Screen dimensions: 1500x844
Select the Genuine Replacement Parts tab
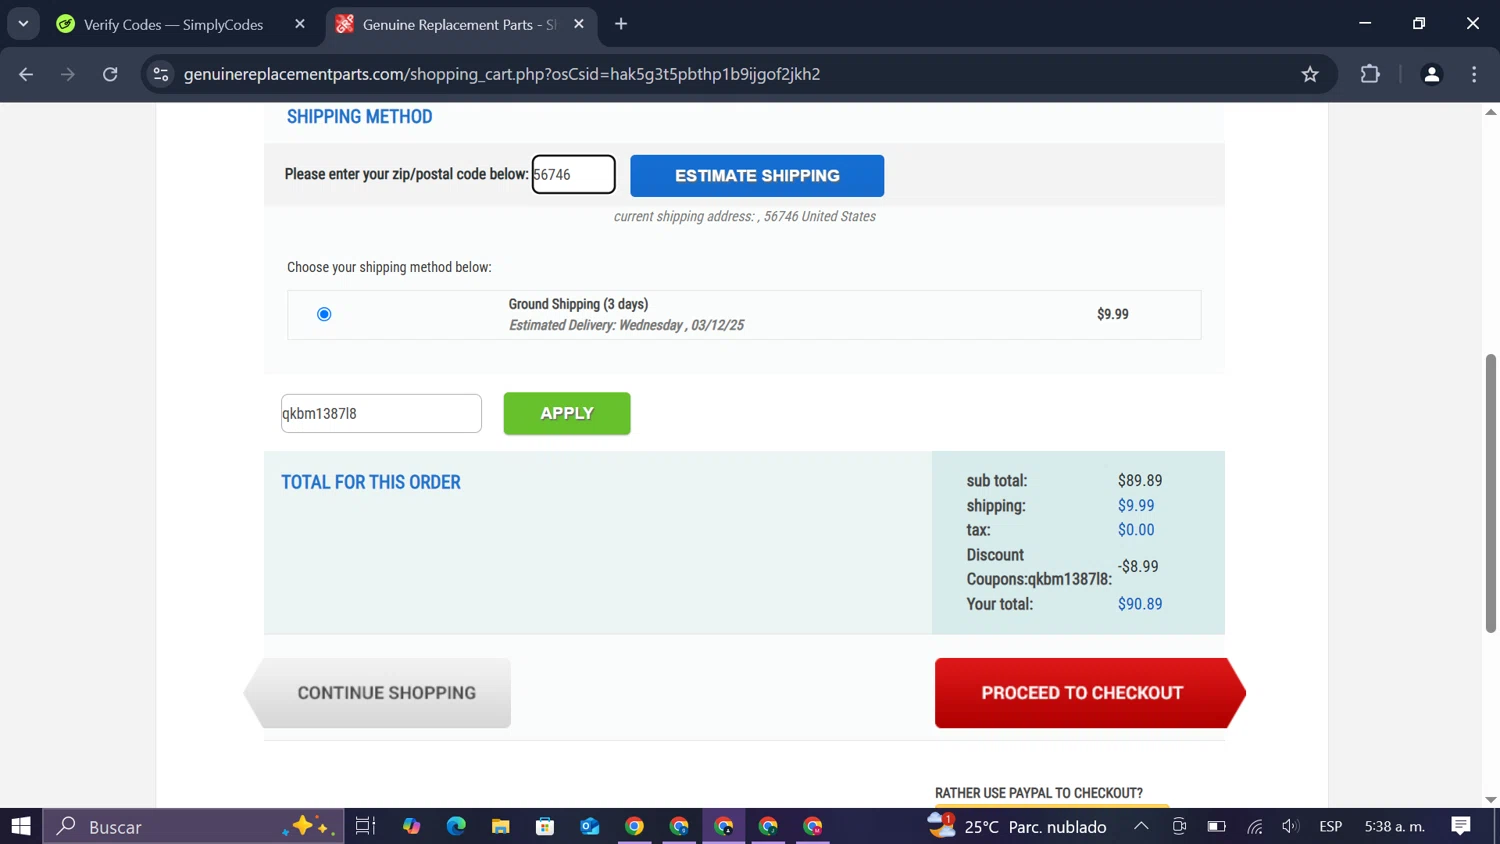pyautogui.click(x=460, y=24)
